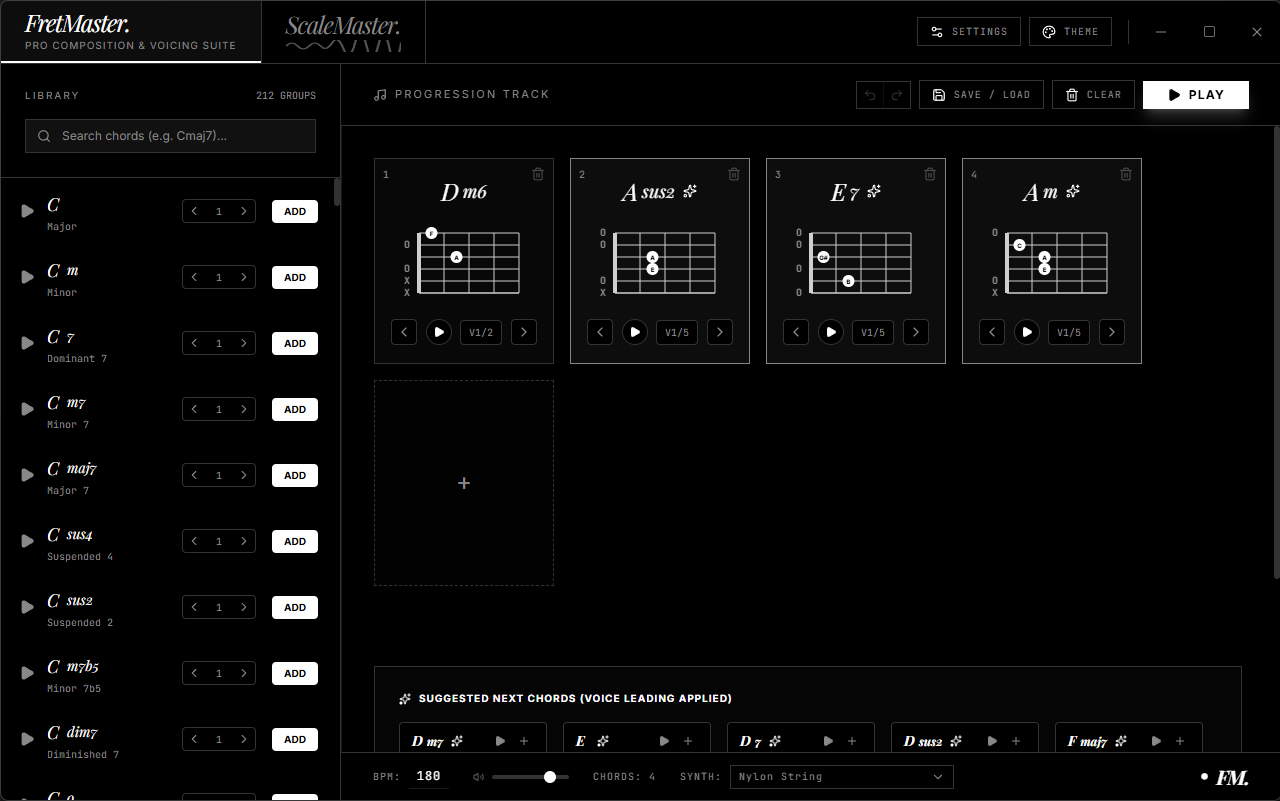Open the Nylon String synth dropdown
The width and height of the screenshot is (1280, 801).
(841, 777)
